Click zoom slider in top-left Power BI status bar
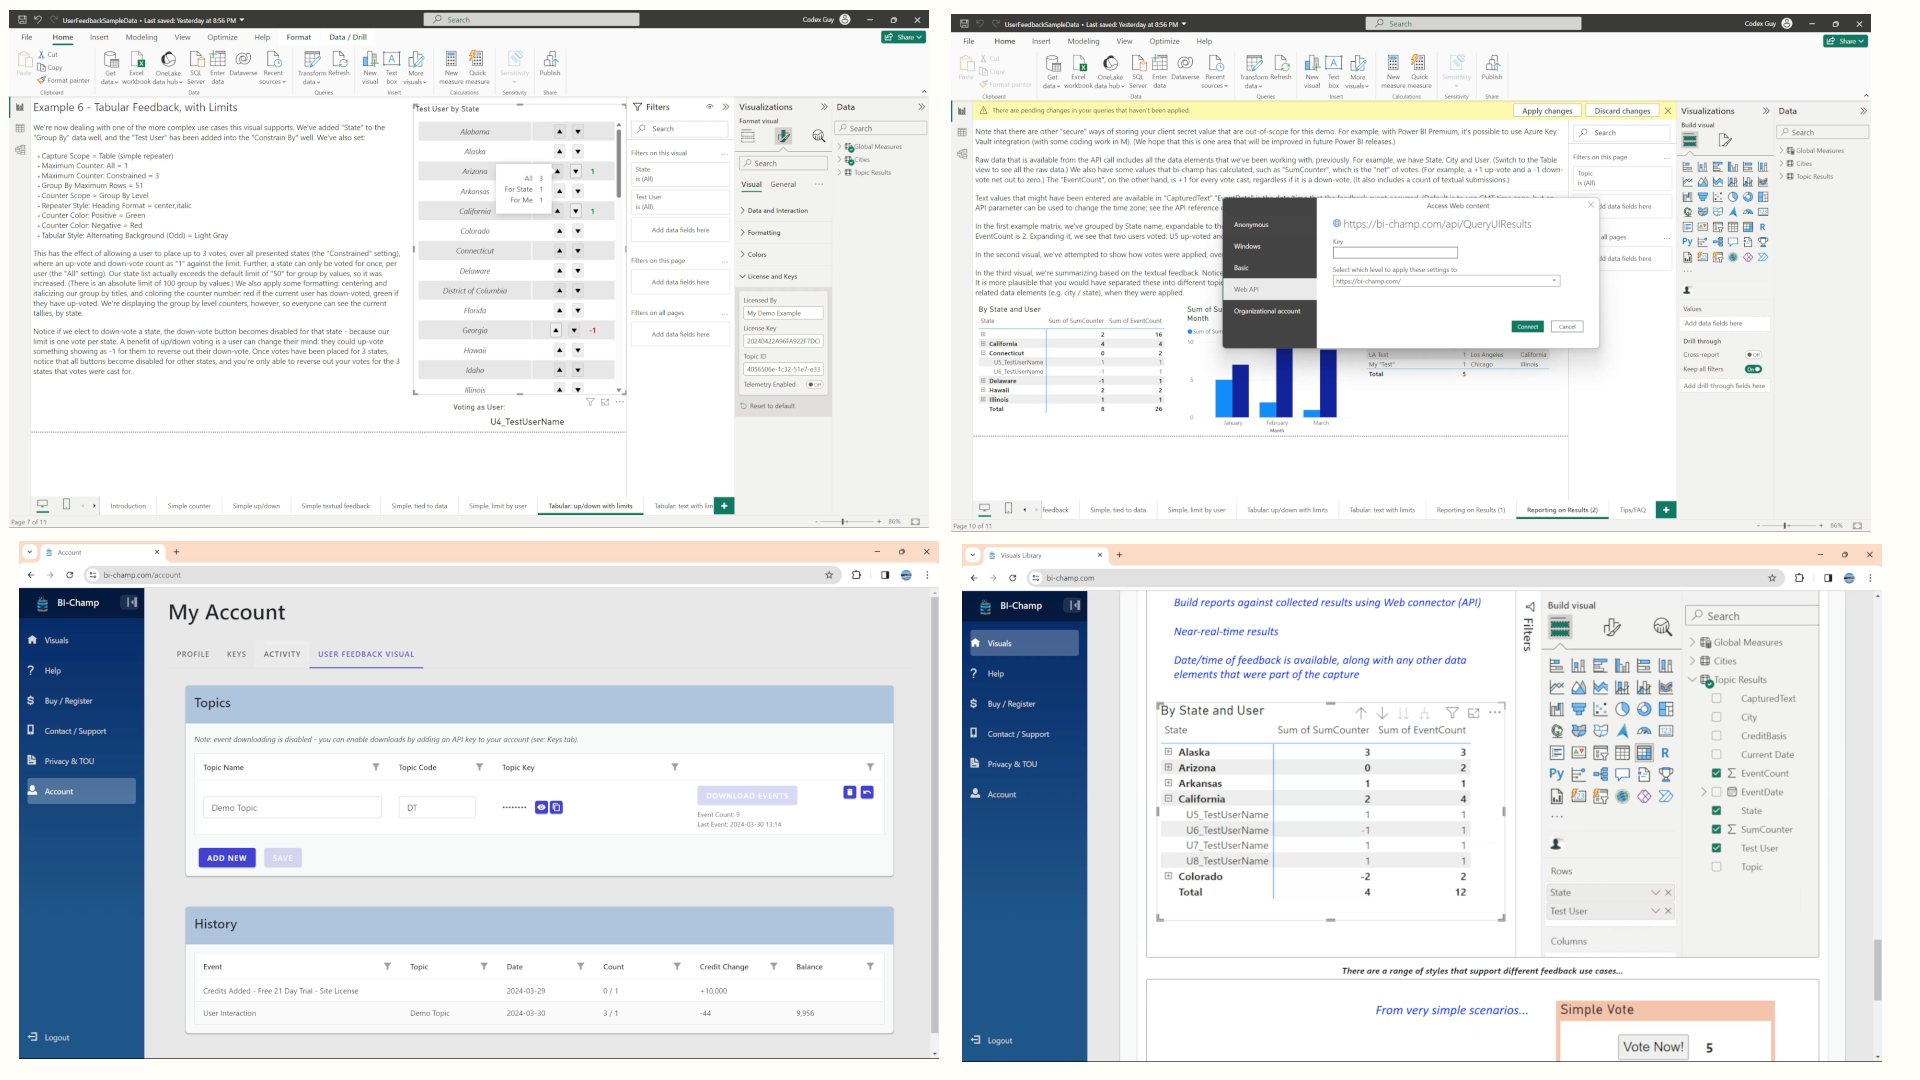Viewport: 1920px width, 1080px height. [x=844, y=521]
